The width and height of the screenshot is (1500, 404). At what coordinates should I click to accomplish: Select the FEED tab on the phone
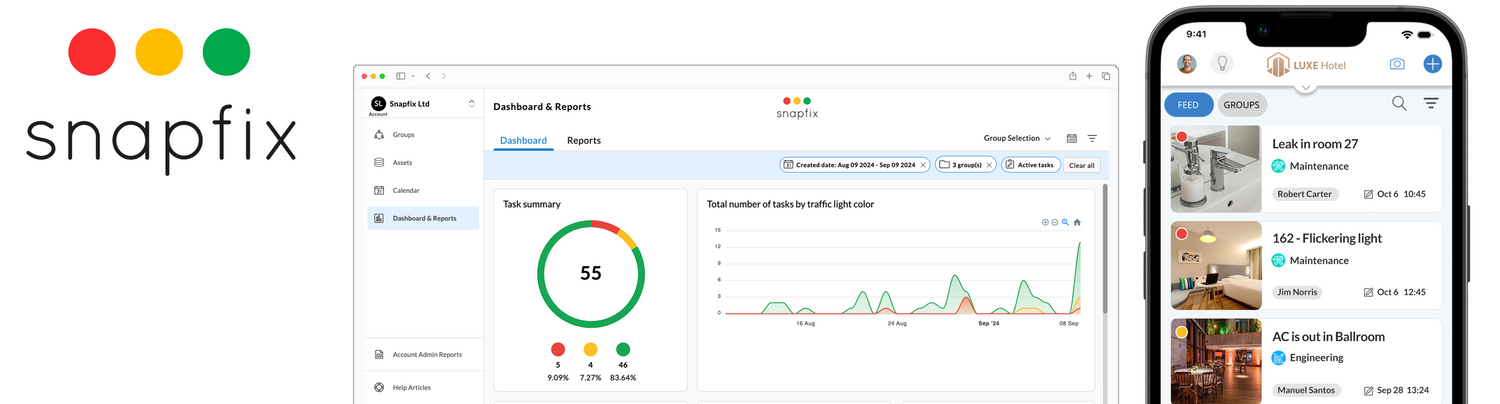pos(1188,104)
